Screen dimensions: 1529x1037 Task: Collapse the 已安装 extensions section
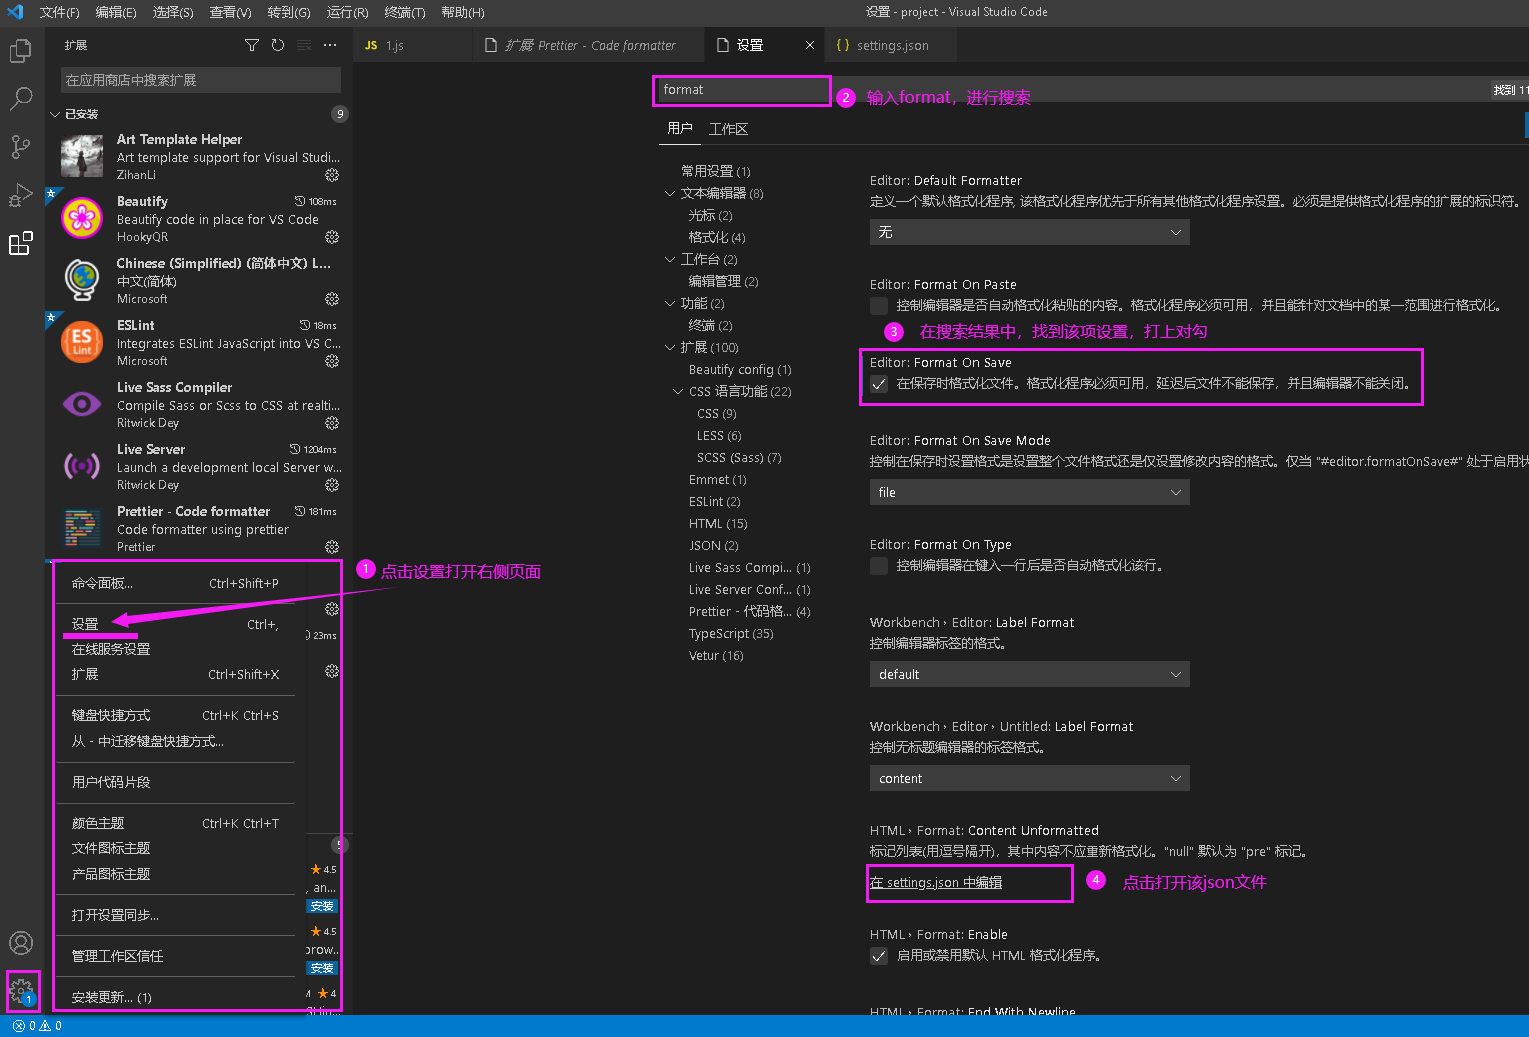[55, 114]
